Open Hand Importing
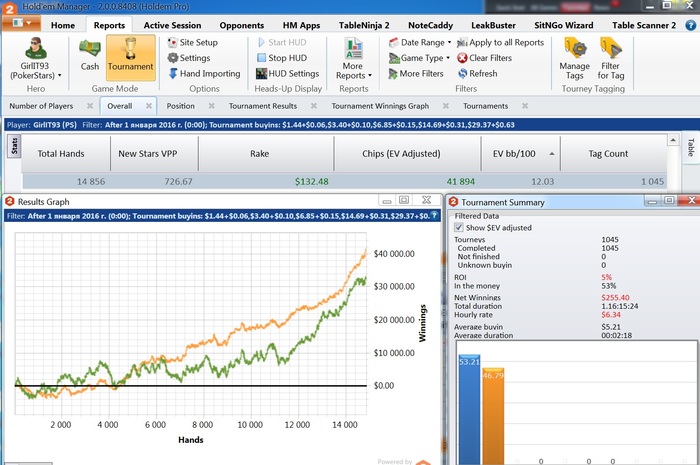Screen dimensions: 700x465 204,74
